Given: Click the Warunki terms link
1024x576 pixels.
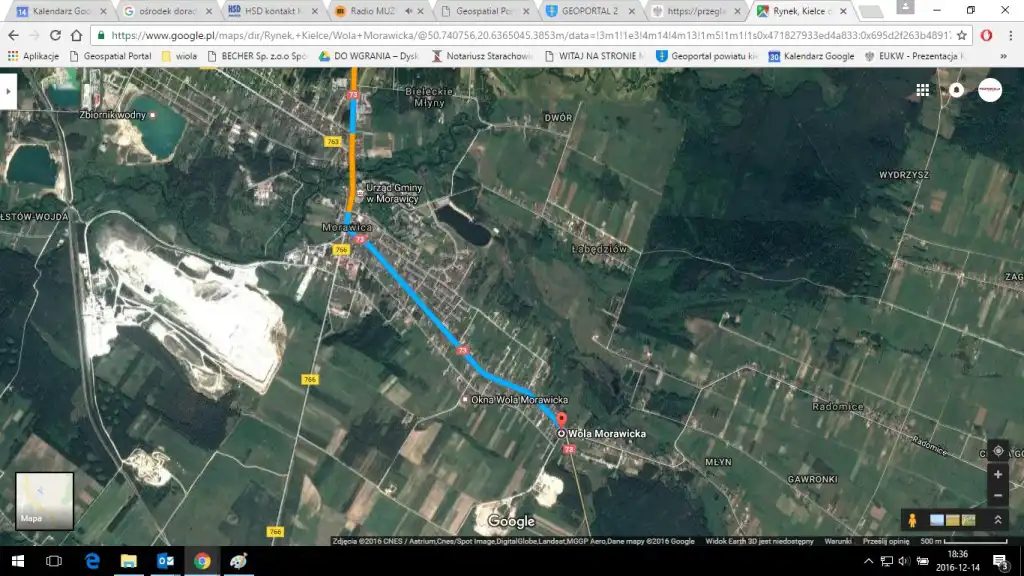Looking at the screenshot, I should (838, 542).
